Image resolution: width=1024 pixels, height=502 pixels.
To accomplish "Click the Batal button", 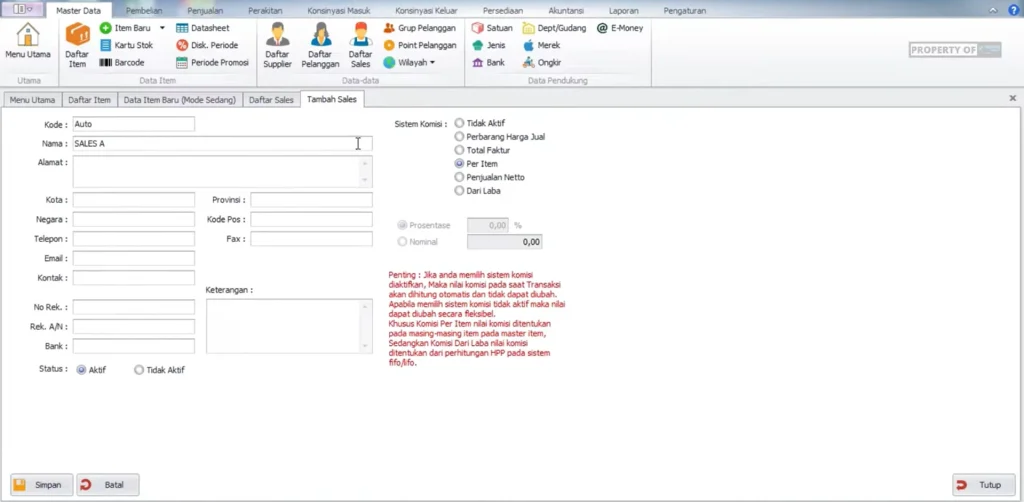I will 107,485.
